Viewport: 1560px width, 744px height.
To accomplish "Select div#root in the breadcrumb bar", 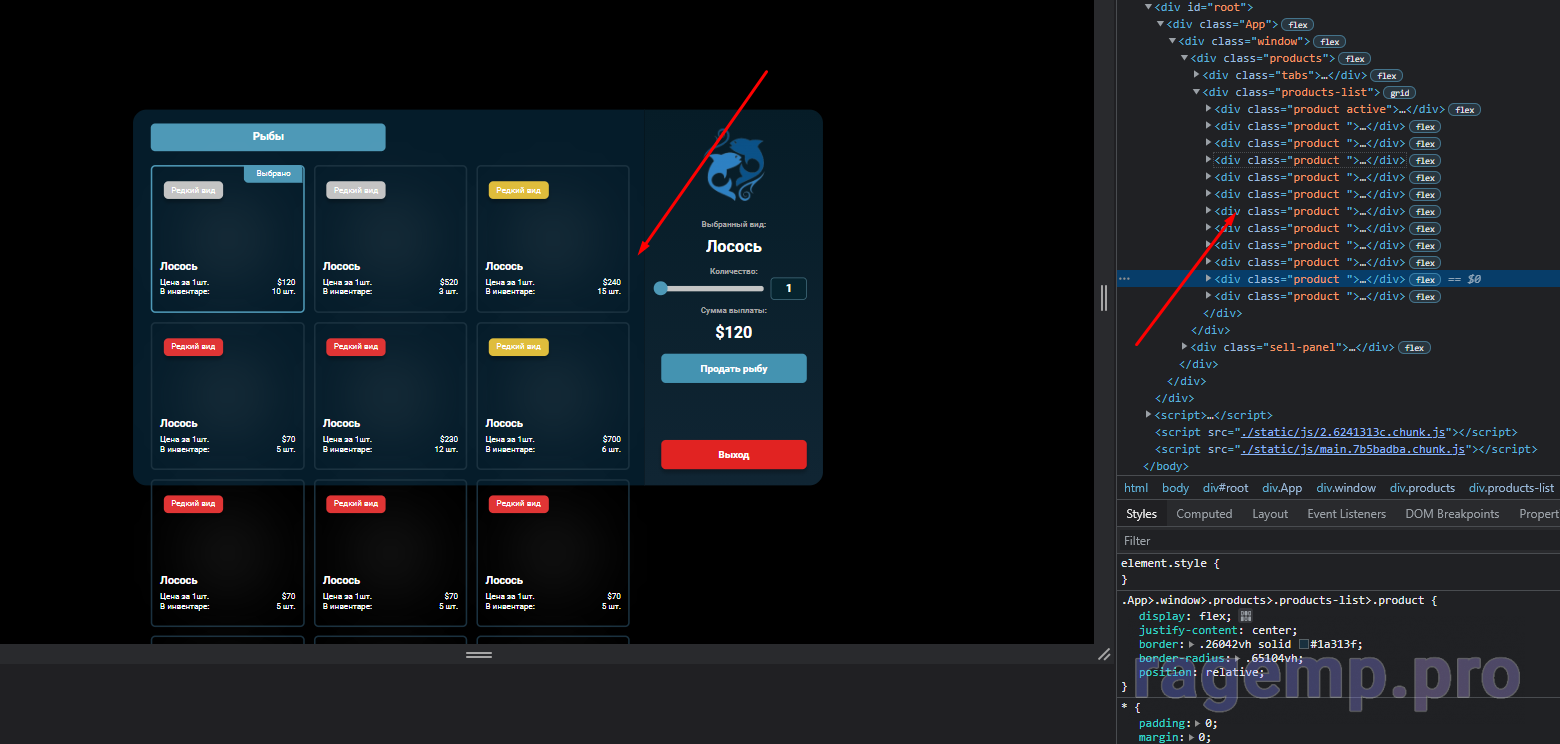I will 1225,488.
